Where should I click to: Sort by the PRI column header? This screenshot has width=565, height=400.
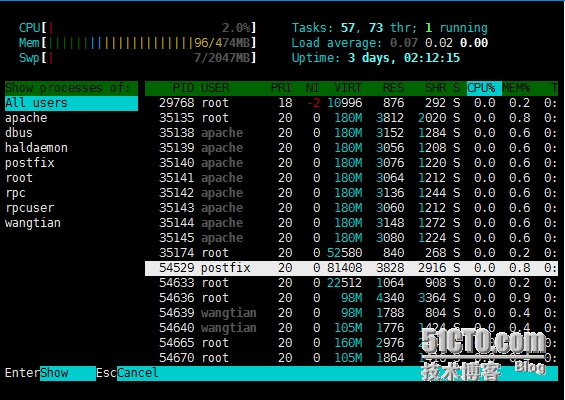tap(281, 88)
